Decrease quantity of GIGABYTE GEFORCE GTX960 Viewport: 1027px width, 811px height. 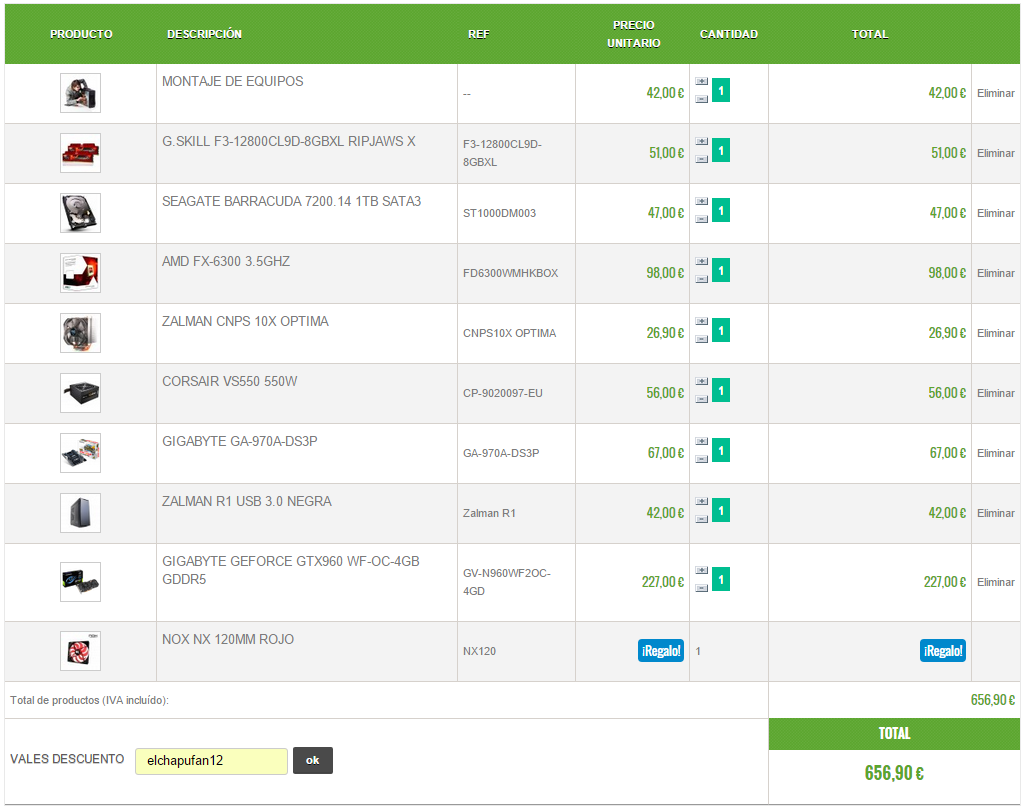point(701,588)
